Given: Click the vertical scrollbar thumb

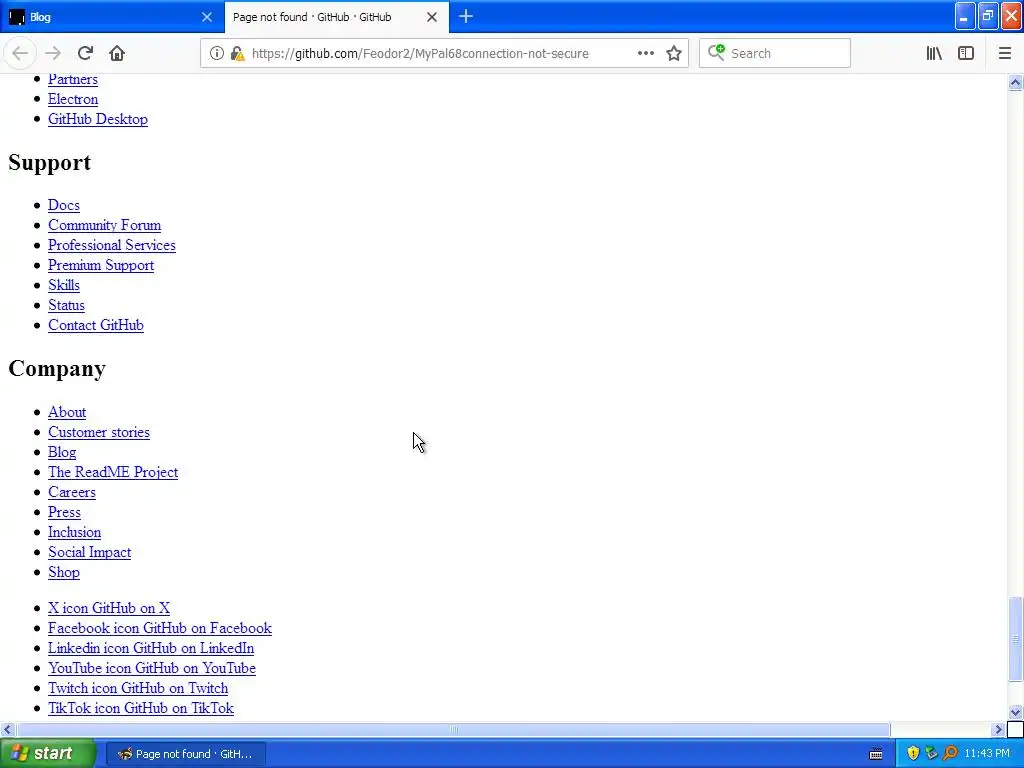Looking at the screenshot, I should 1015,638.
